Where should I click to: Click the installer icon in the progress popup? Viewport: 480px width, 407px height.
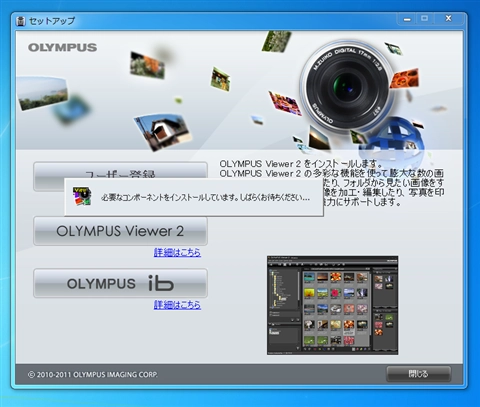point(82,196)
